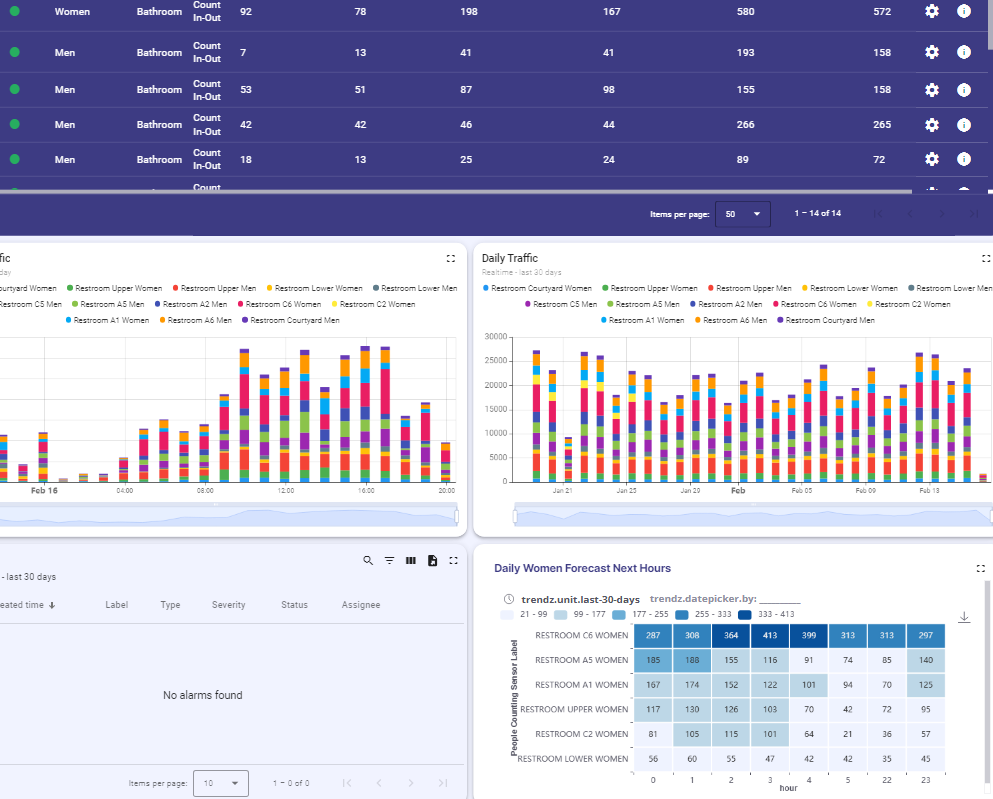
Task: Sort alarms by the Status column header
Action: tap(294, 605)
